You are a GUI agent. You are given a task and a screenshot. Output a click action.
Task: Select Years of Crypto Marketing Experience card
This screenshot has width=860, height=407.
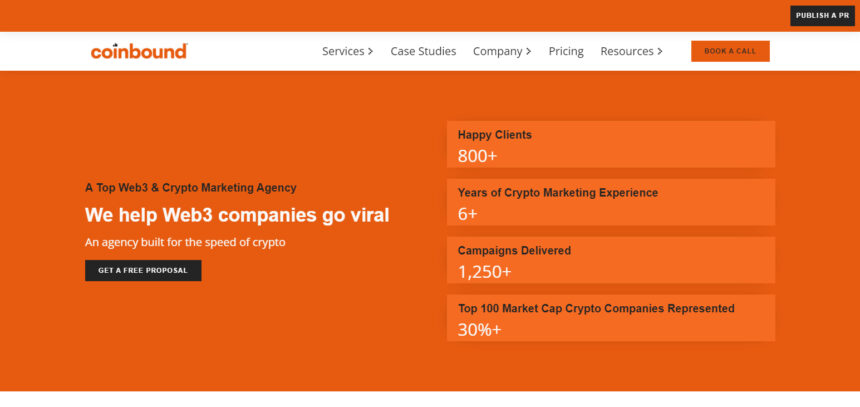click(611, 202)
